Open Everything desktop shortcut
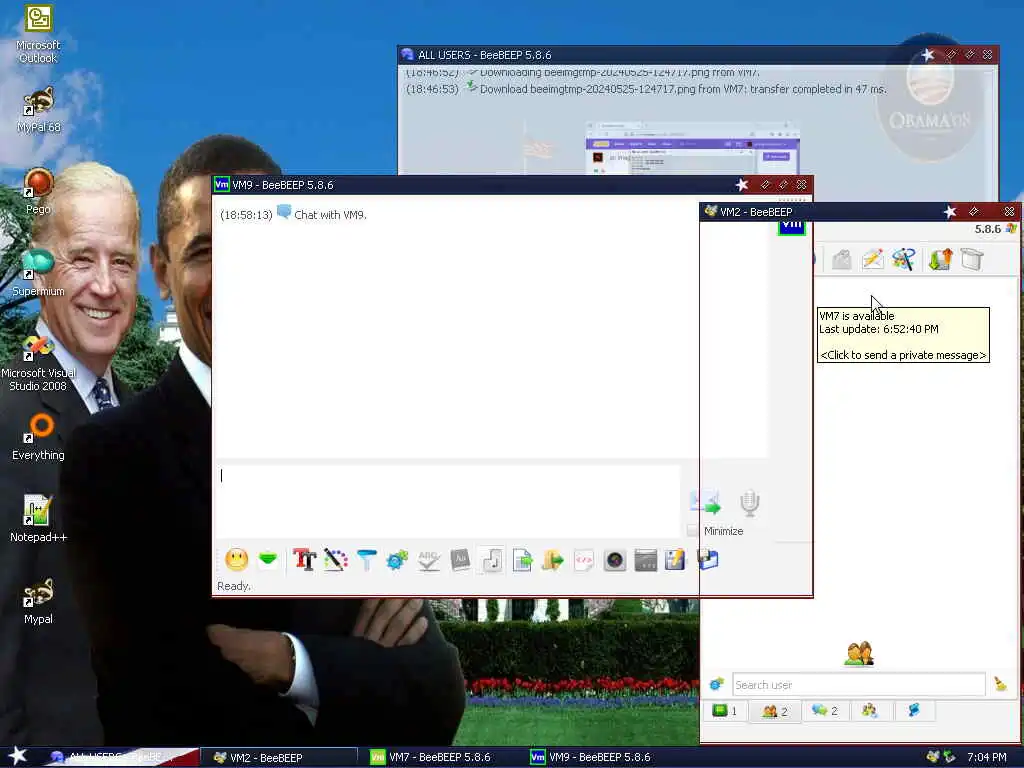Image resolution: width=1024 pixels, height=768 pixels. 38,437
